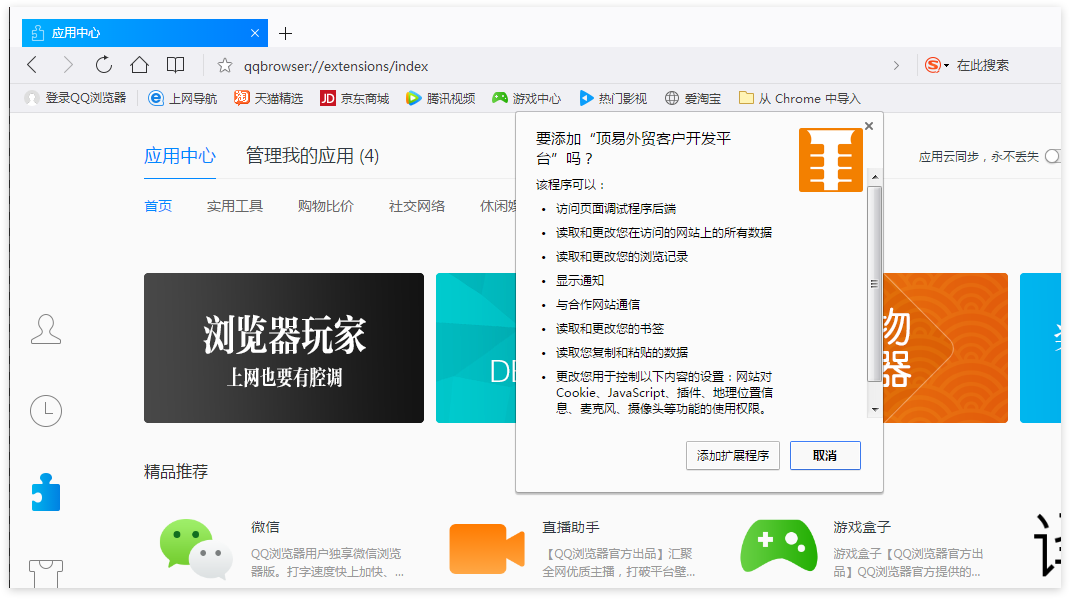The height and width of the screenshot is (599, 1070).
Task: Select the 实用工具 category
Action: 235,206
